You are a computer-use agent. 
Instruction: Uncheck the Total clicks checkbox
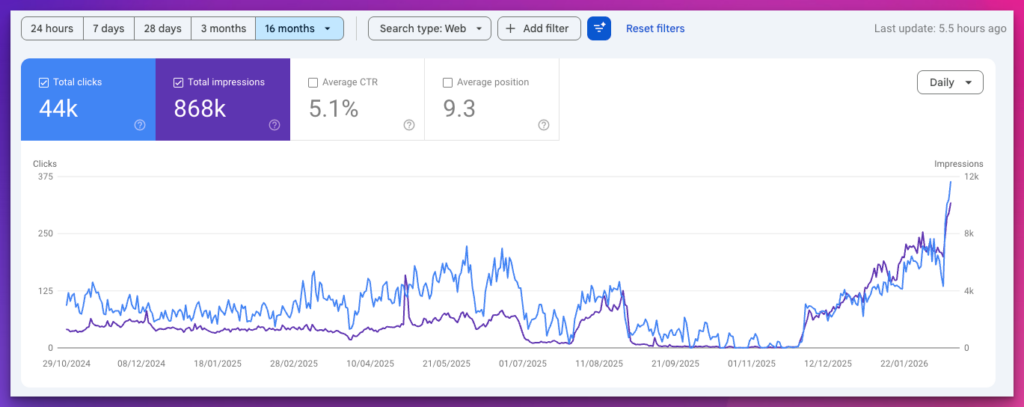[x=43, y=82]
